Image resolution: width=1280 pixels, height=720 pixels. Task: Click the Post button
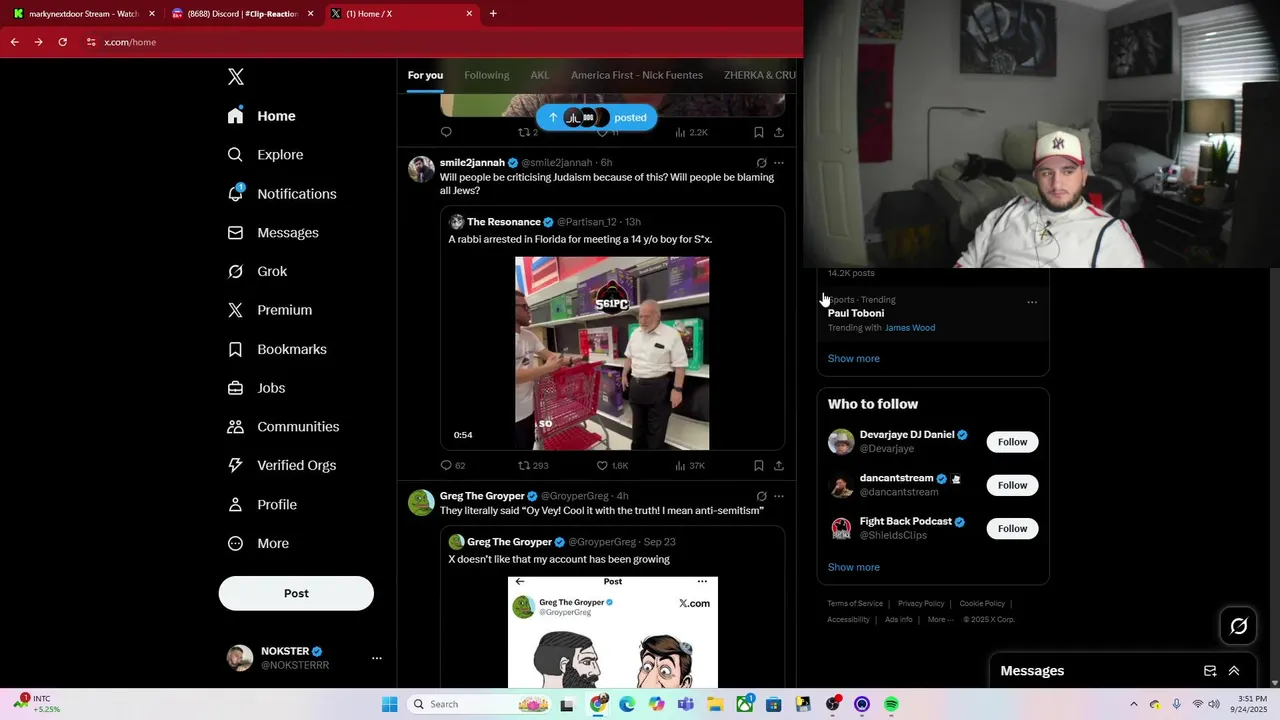(296, 593)
